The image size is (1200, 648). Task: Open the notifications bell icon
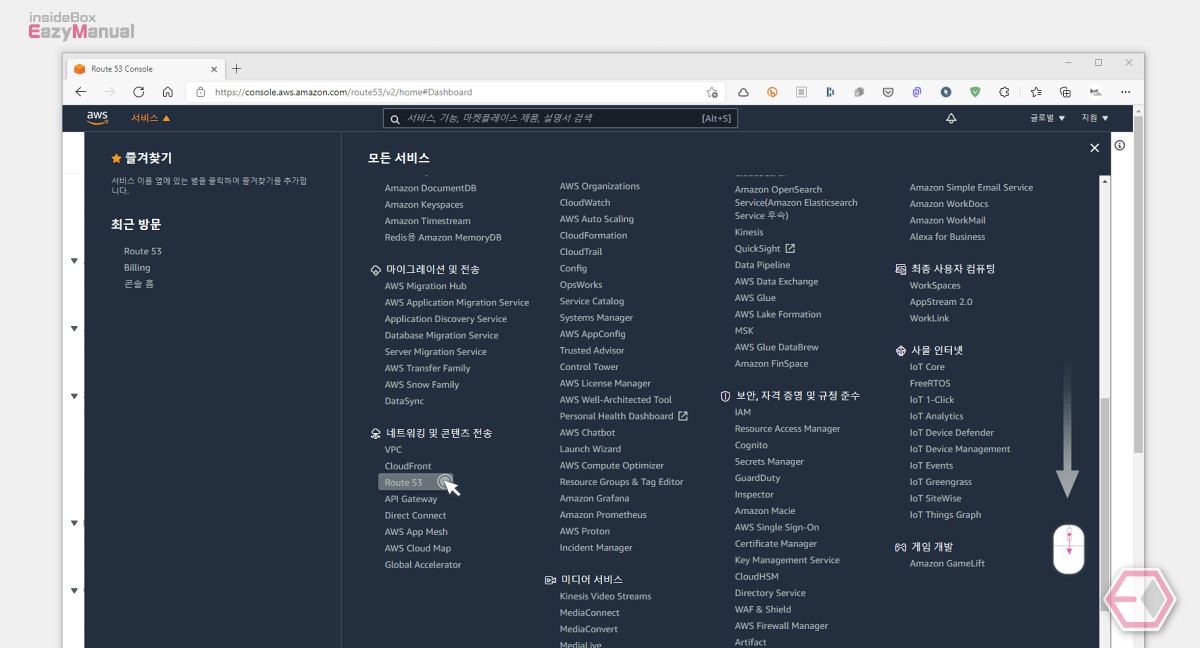pos(951,118)
